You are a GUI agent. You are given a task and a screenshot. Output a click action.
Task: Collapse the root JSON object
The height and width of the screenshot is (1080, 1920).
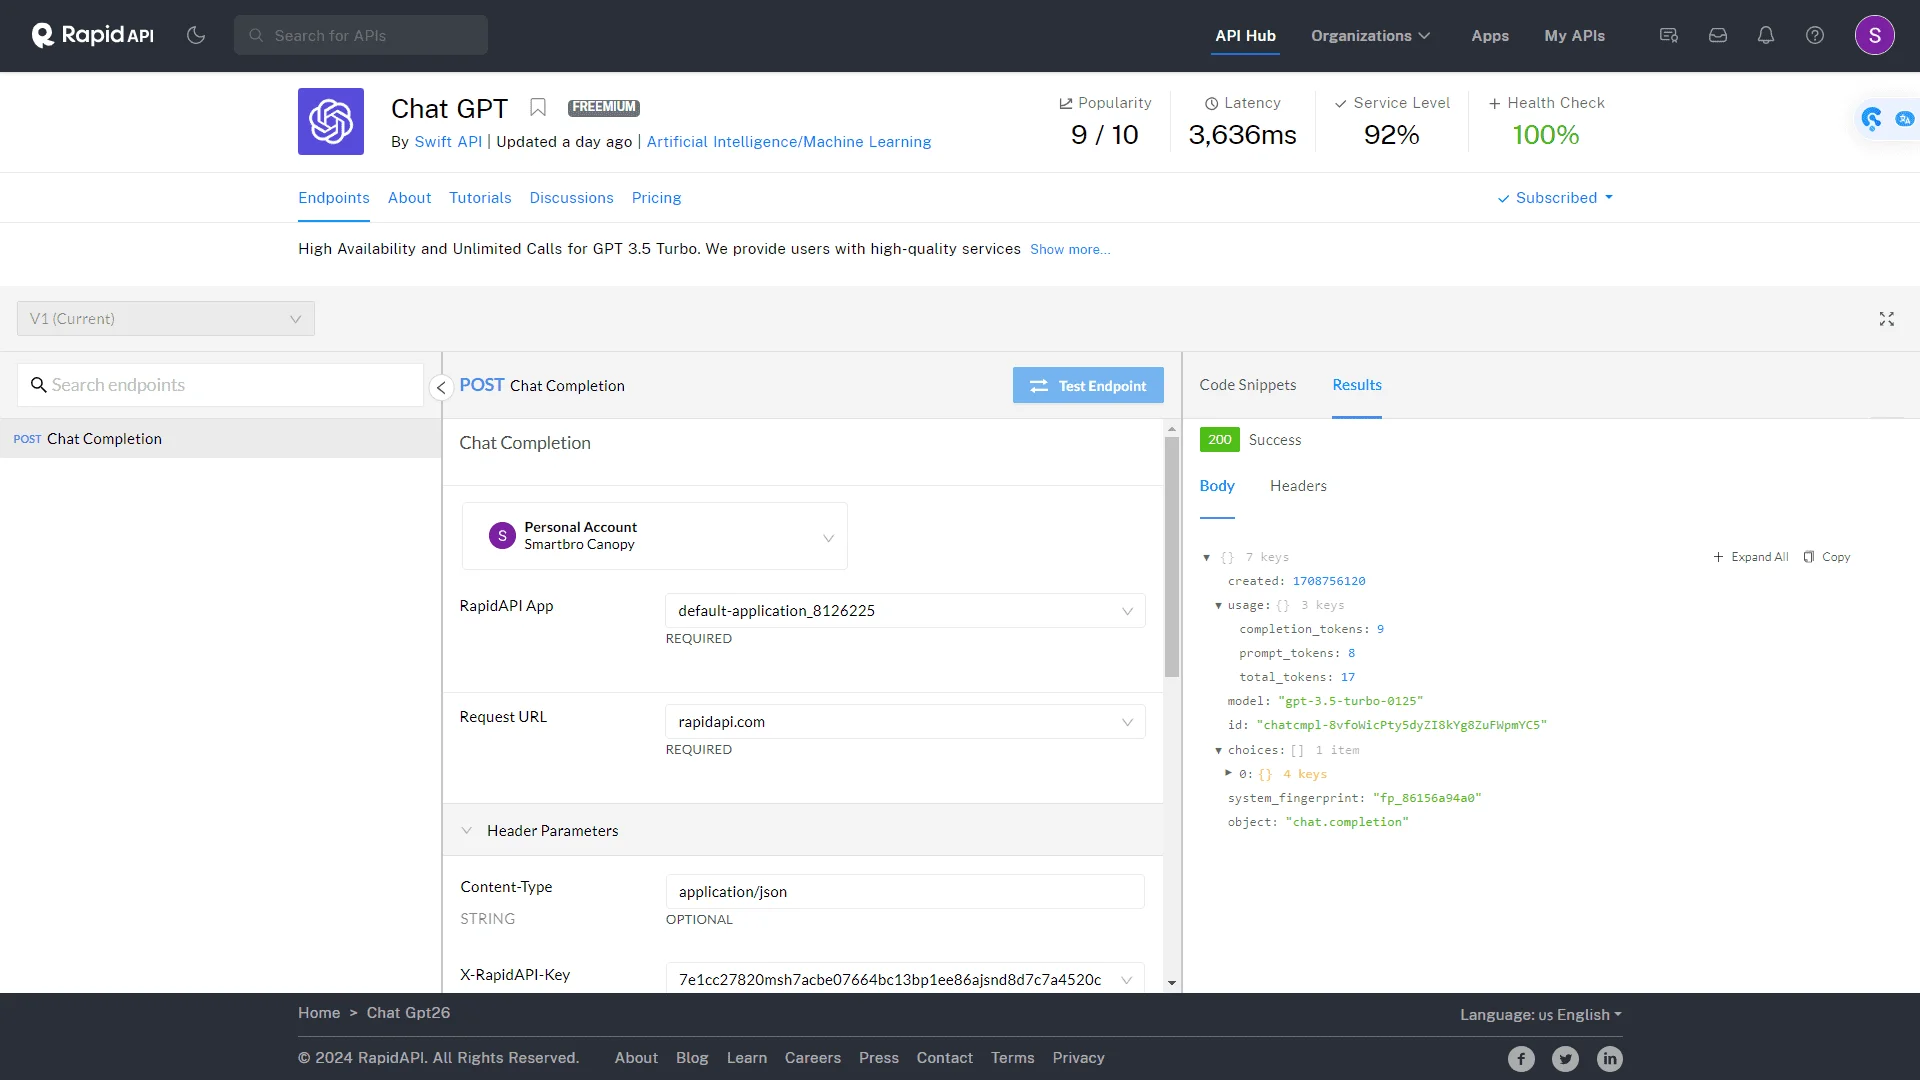pos(1207,558)
